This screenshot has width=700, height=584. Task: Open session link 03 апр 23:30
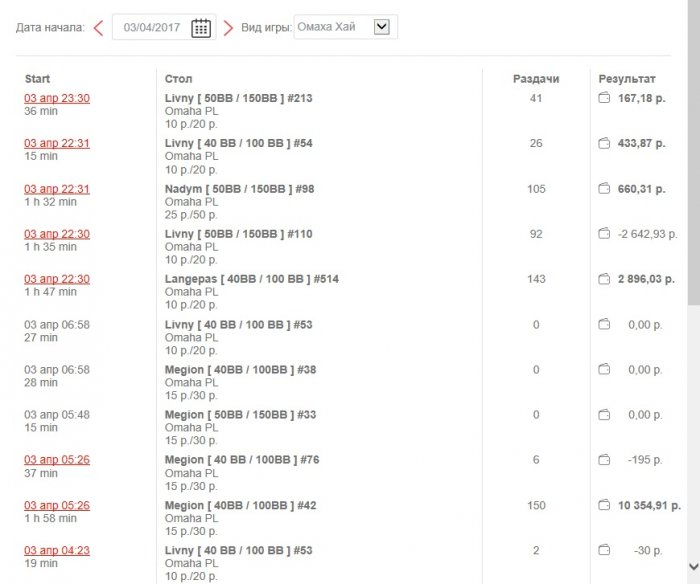click(x=57, y=98)
